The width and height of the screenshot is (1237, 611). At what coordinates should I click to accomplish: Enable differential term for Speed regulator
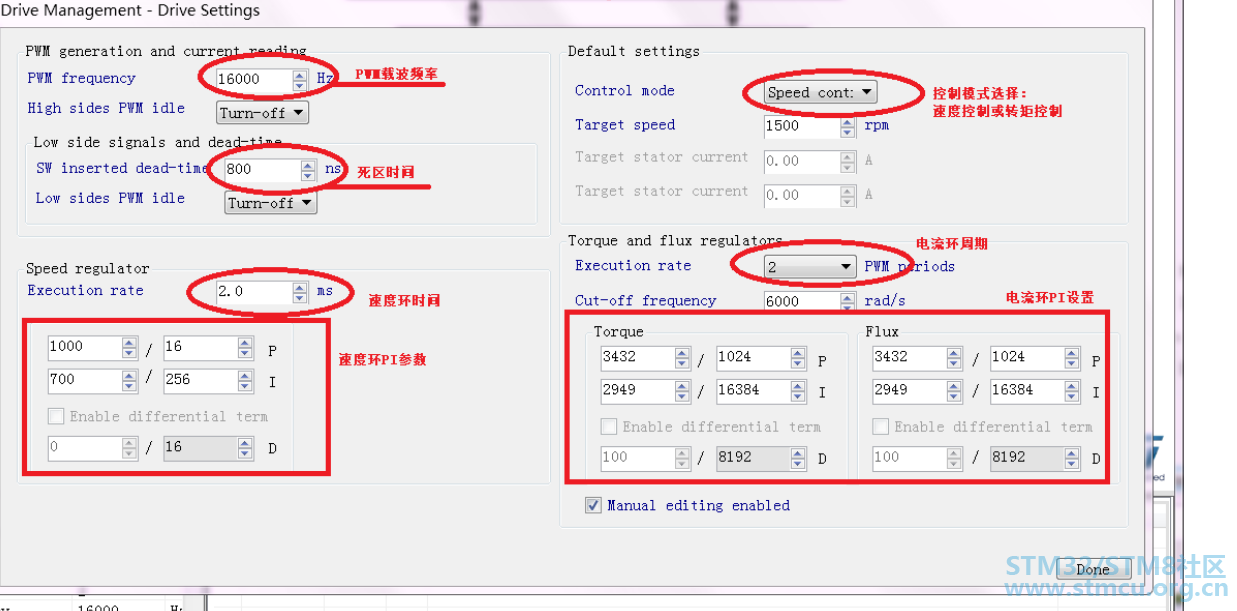tap(57, 416)
